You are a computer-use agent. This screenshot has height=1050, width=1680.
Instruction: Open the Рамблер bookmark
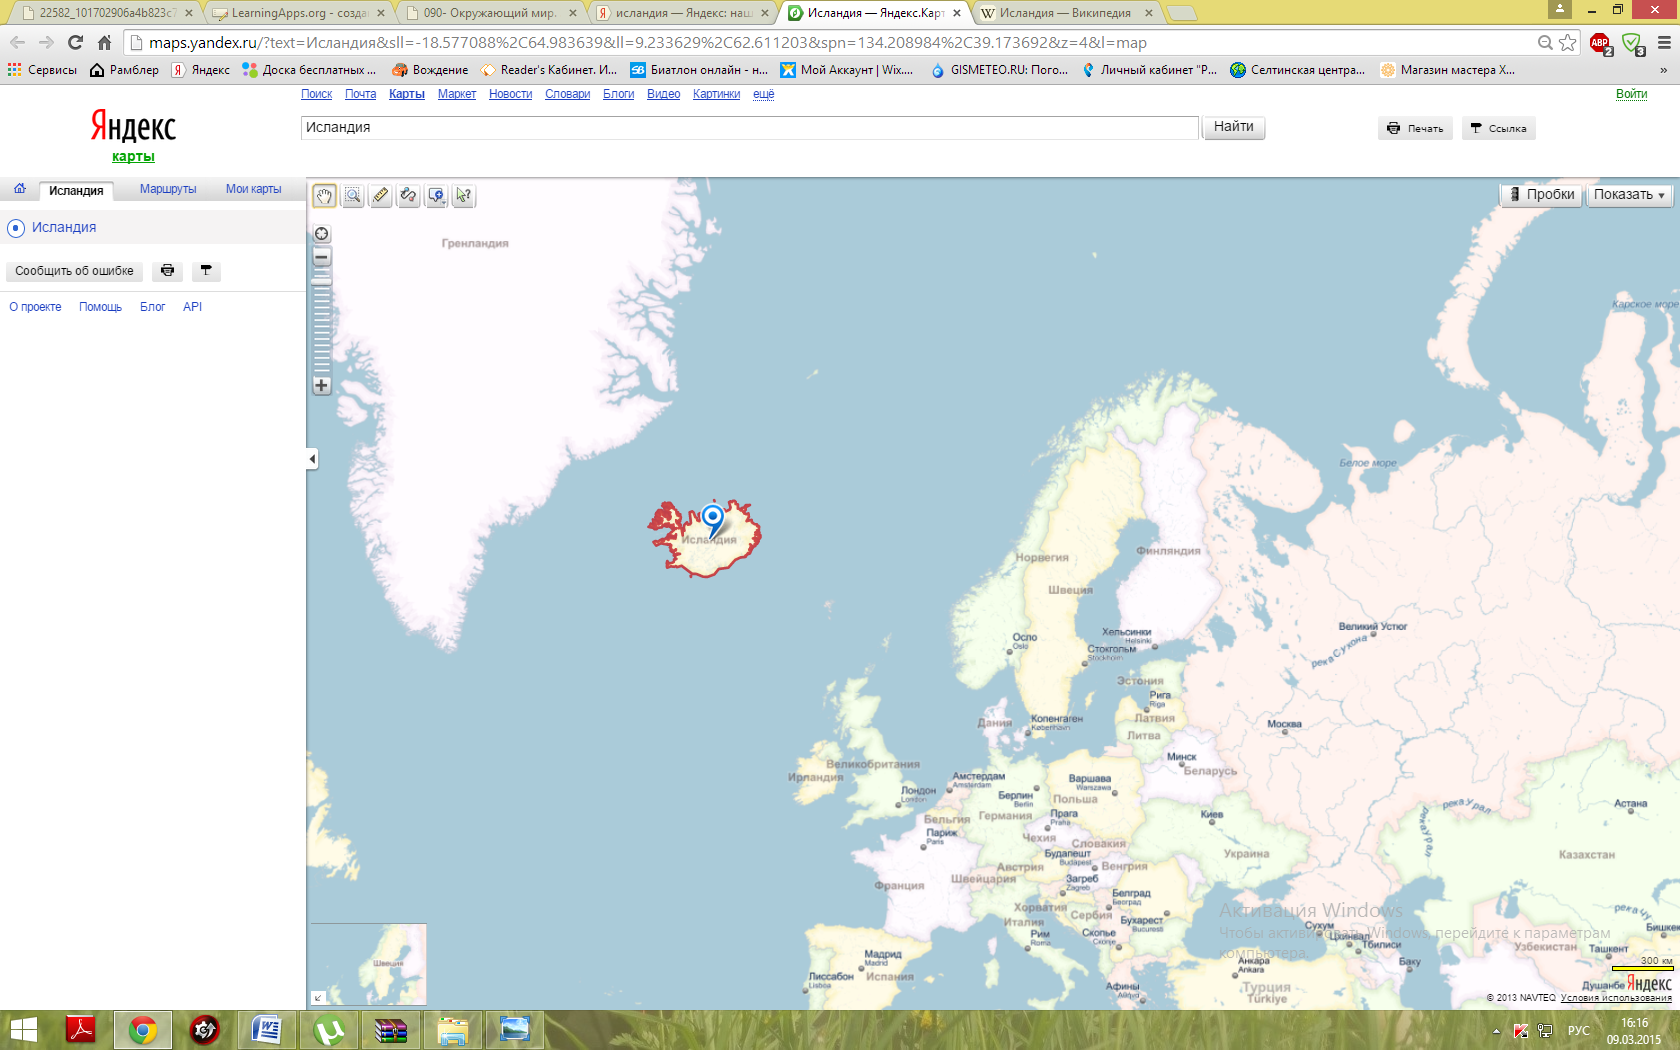124,70
